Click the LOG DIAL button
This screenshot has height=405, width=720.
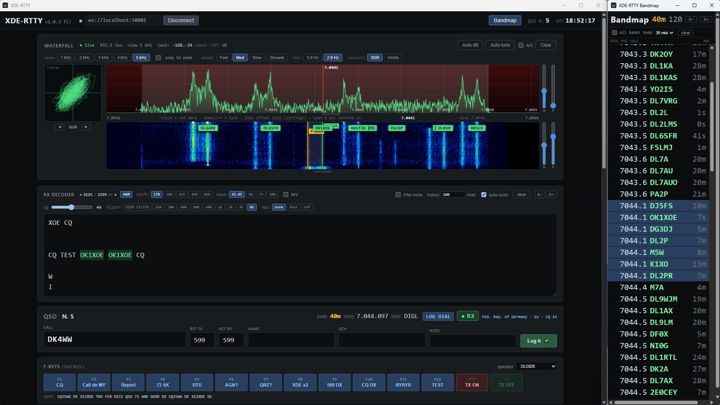coord(438,316)
